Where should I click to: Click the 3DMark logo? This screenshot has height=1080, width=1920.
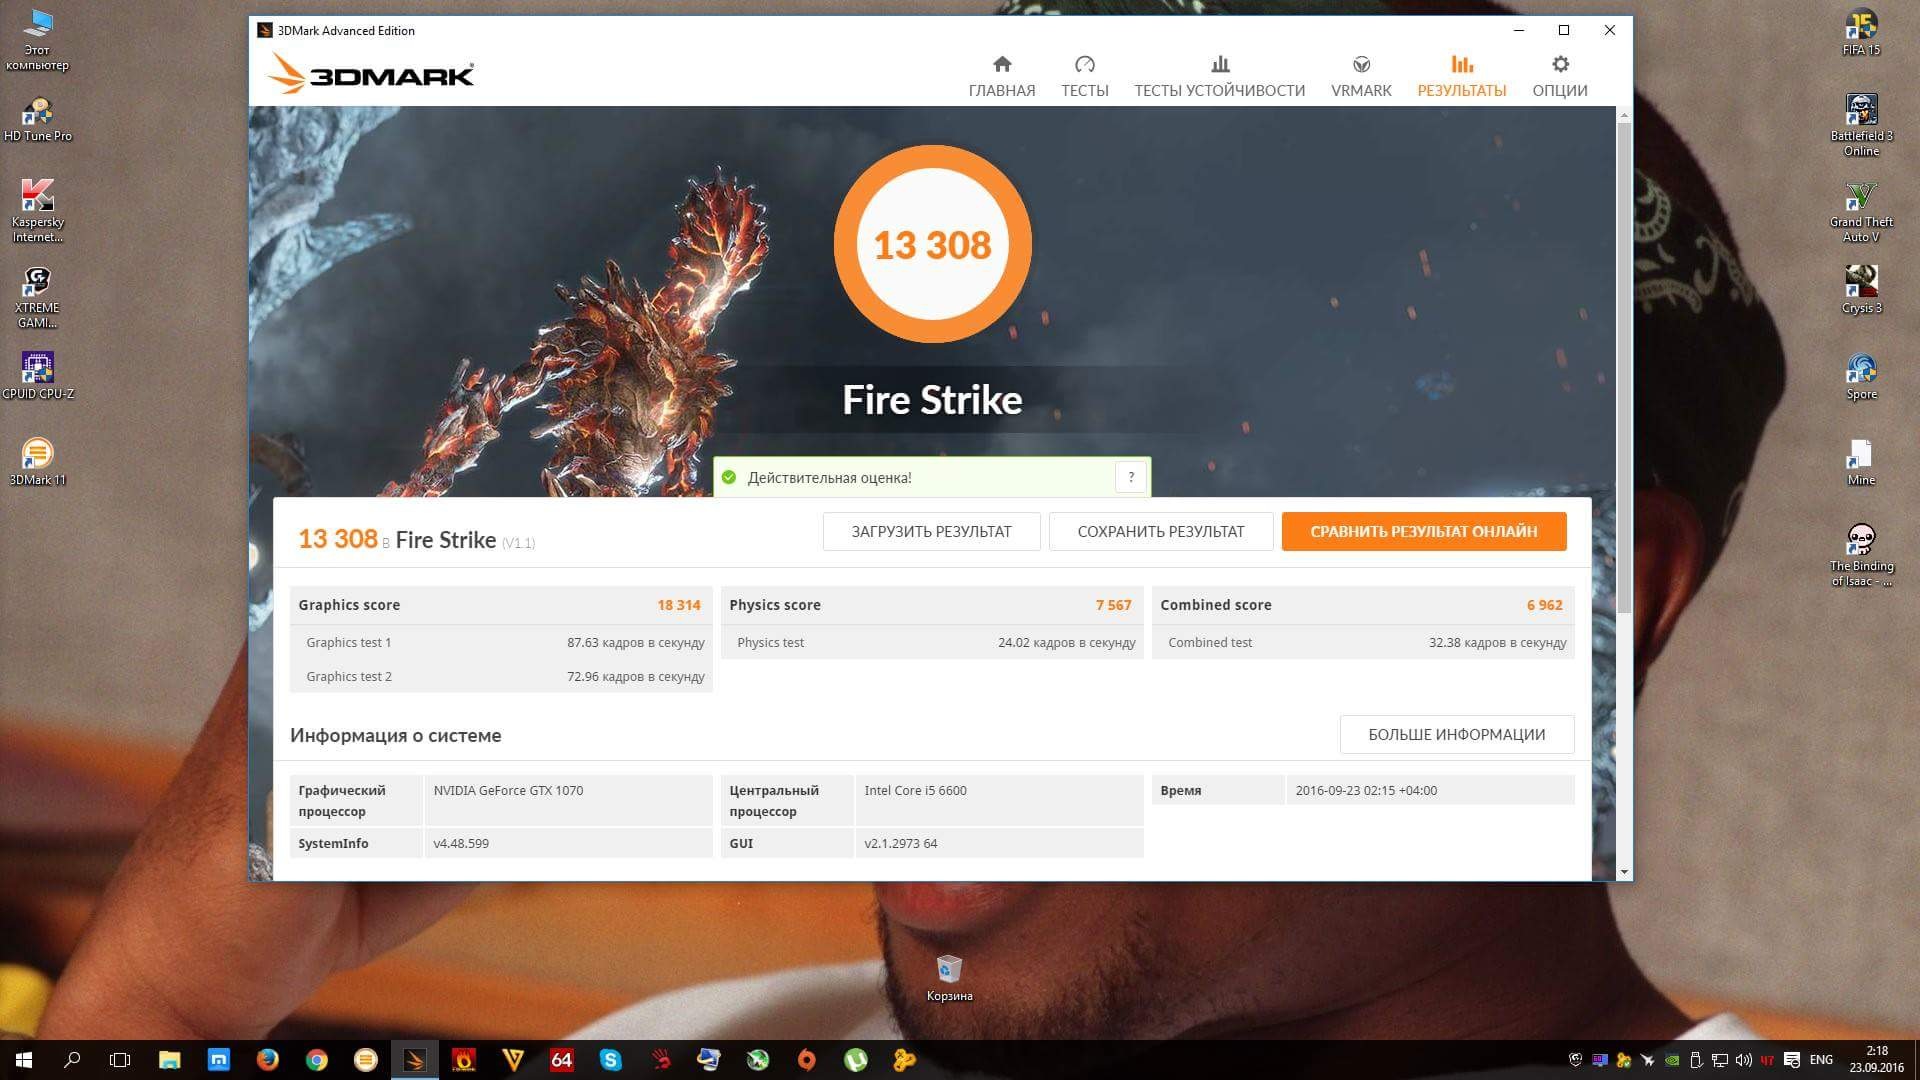tap(371, 74)
